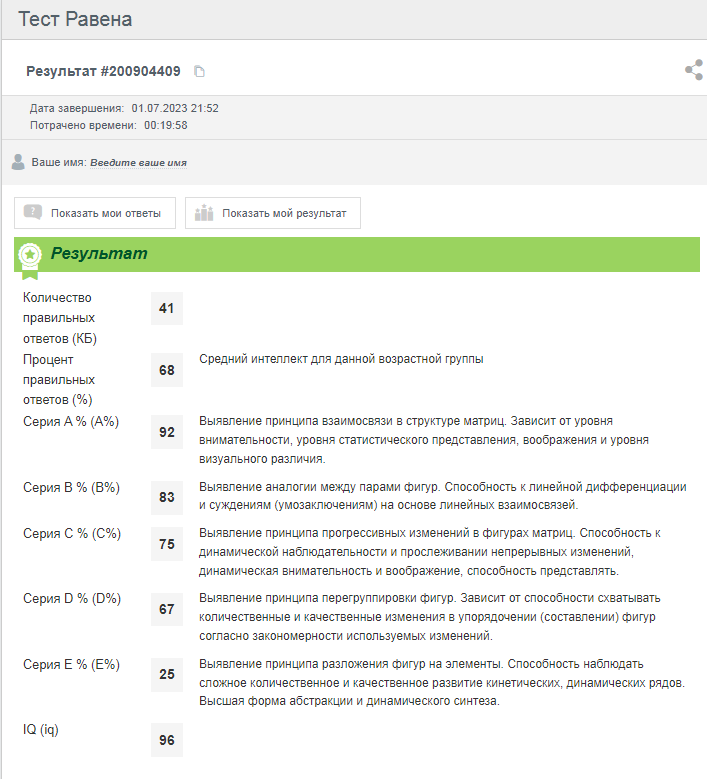
Task: Click the "Тест Равена" page title
Action: point(75,19)
